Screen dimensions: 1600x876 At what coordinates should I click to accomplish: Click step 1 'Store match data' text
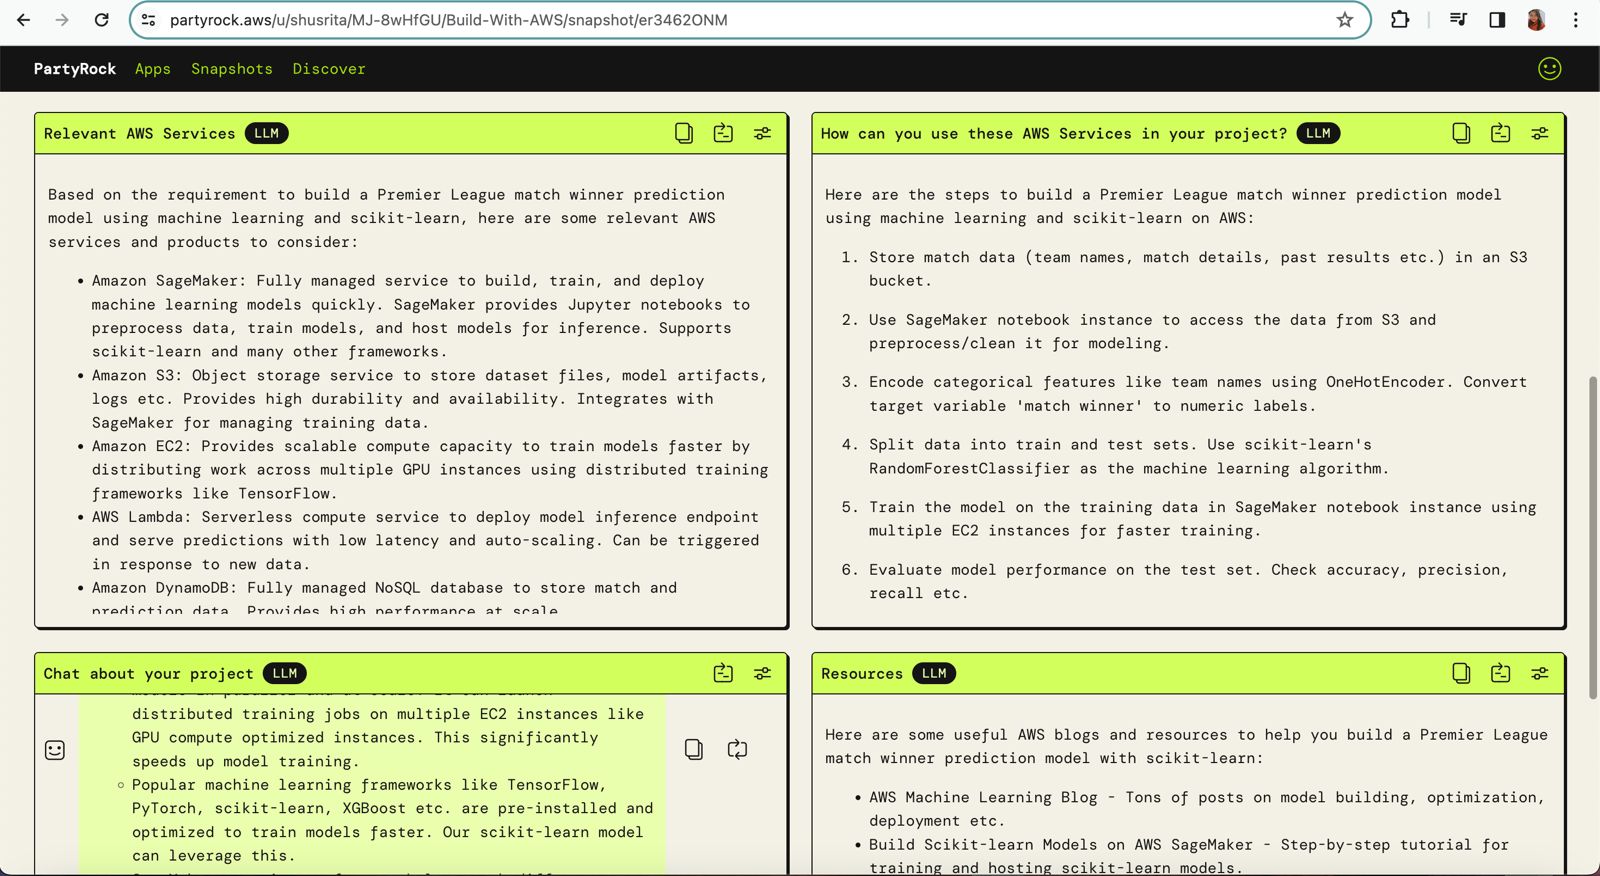[x=1198, y=269]
